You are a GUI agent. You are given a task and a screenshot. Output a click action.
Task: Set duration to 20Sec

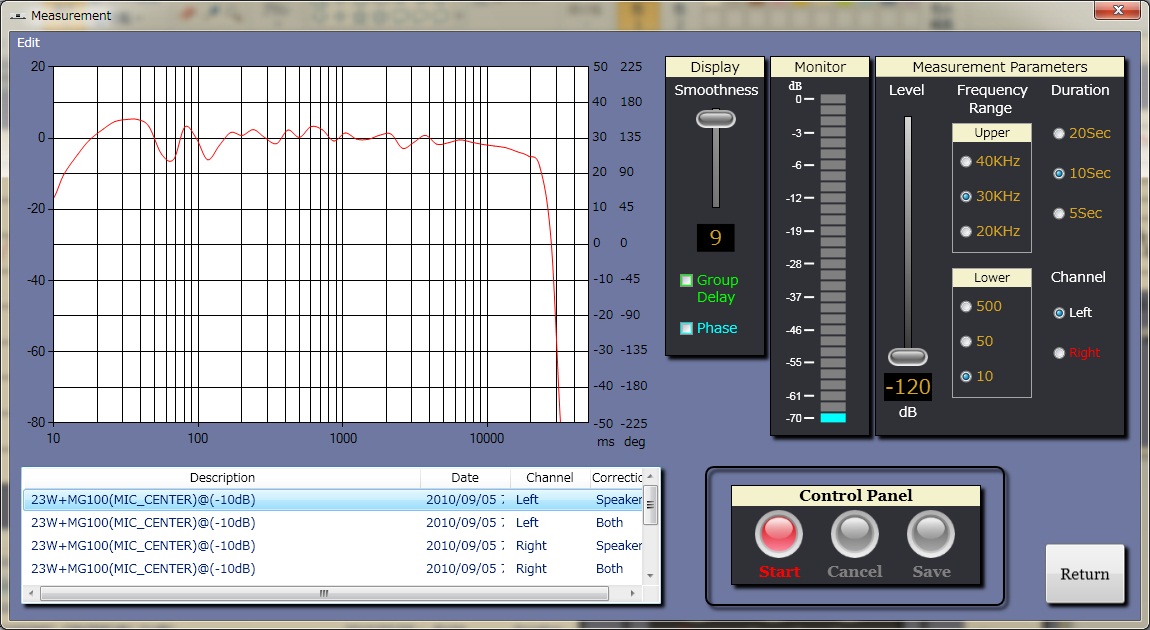coord(1059,133)
